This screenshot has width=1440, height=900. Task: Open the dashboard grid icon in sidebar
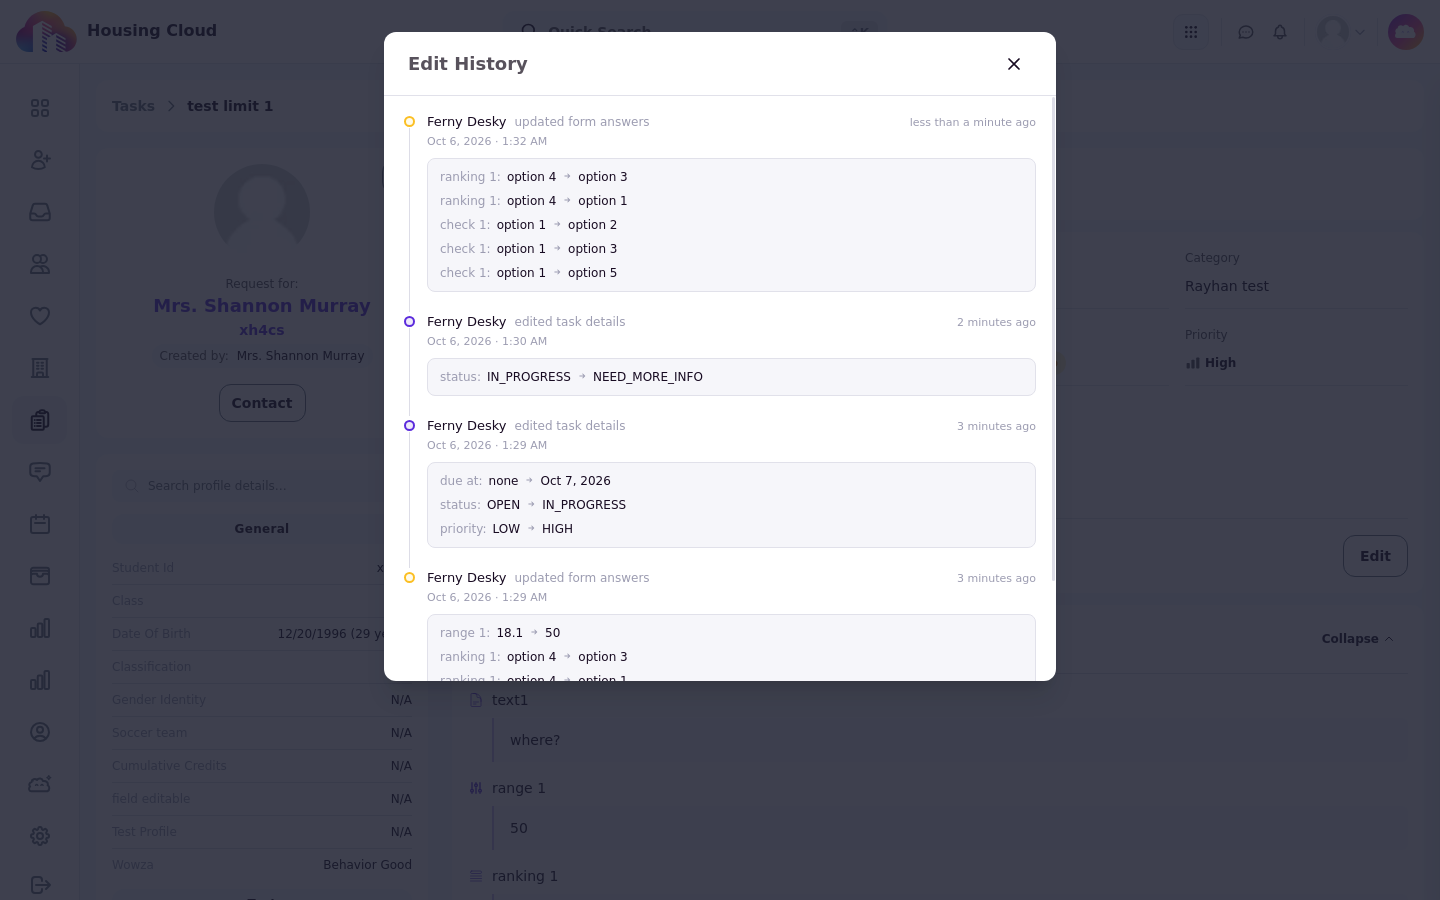40,108
